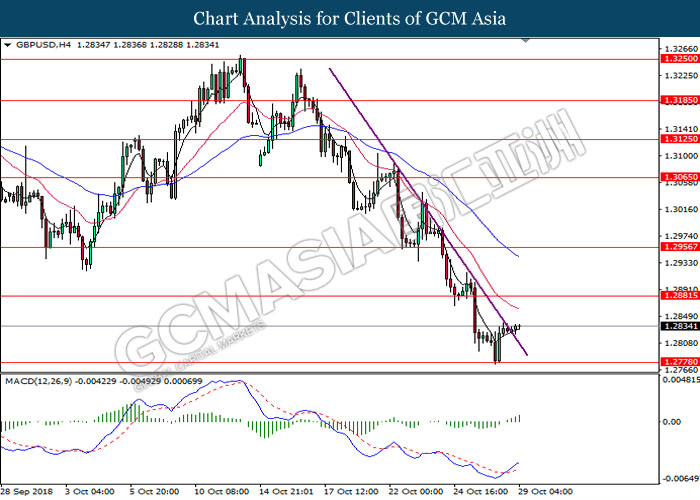The width and height of the screenshot is (700, 500).
Task: Click the dropdown triangle beside GBPUSD,H4
Action: 7,45
